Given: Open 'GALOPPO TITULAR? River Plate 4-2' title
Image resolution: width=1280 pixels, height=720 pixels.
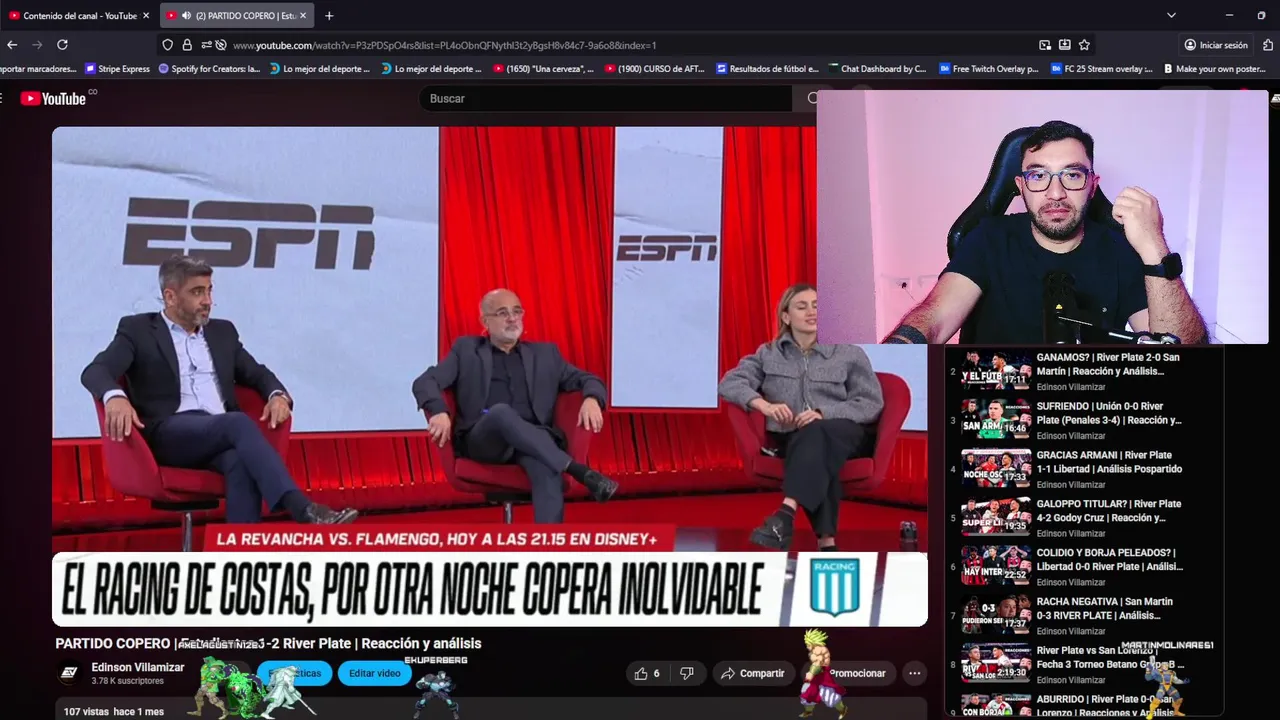Looking at the screenshot, I should (x=1108, y=511).
